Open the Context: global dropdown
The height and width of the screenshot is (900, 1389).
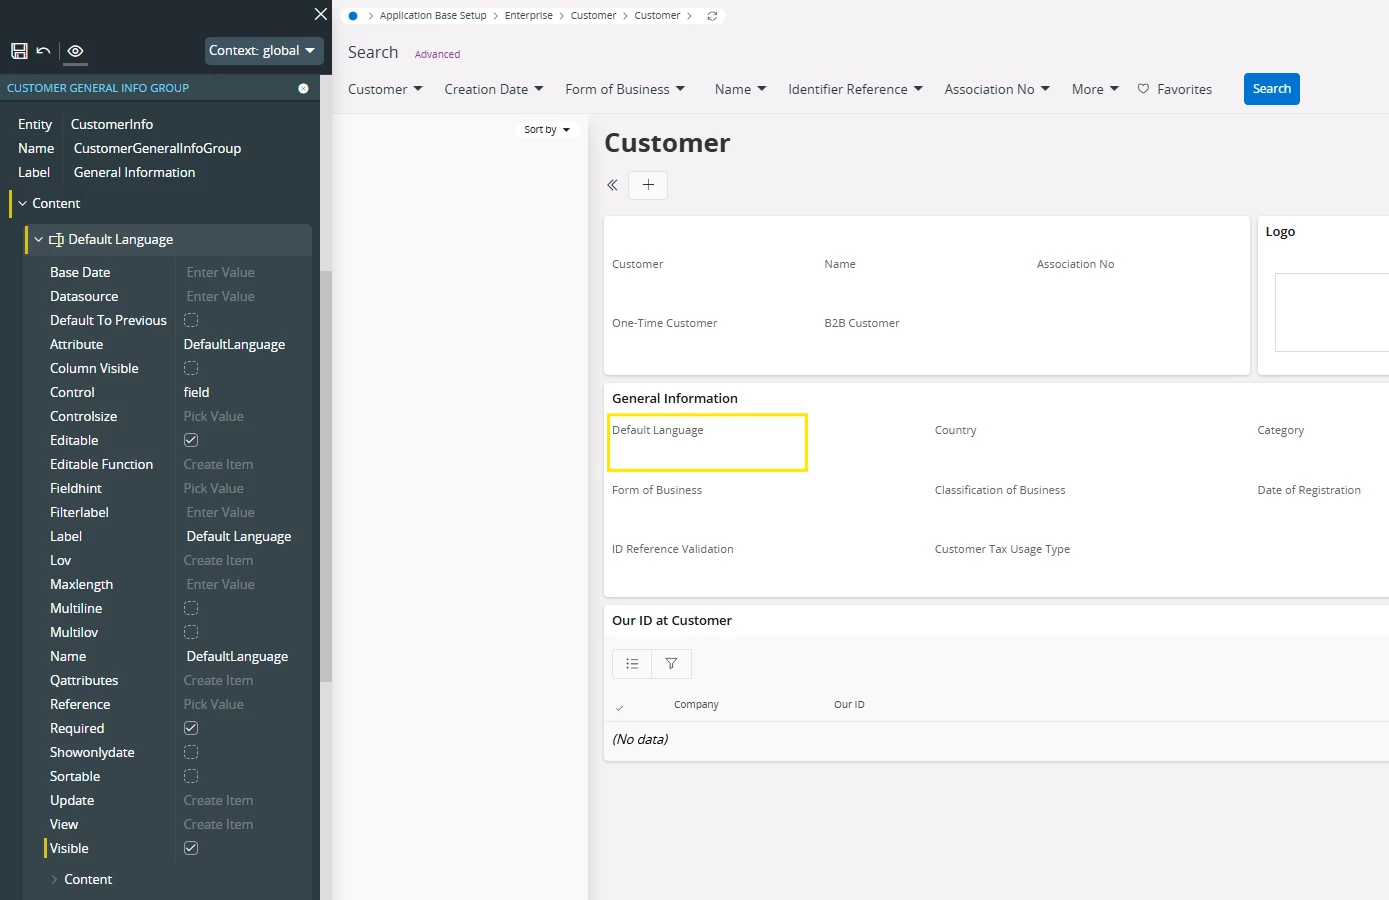(263, 51)
